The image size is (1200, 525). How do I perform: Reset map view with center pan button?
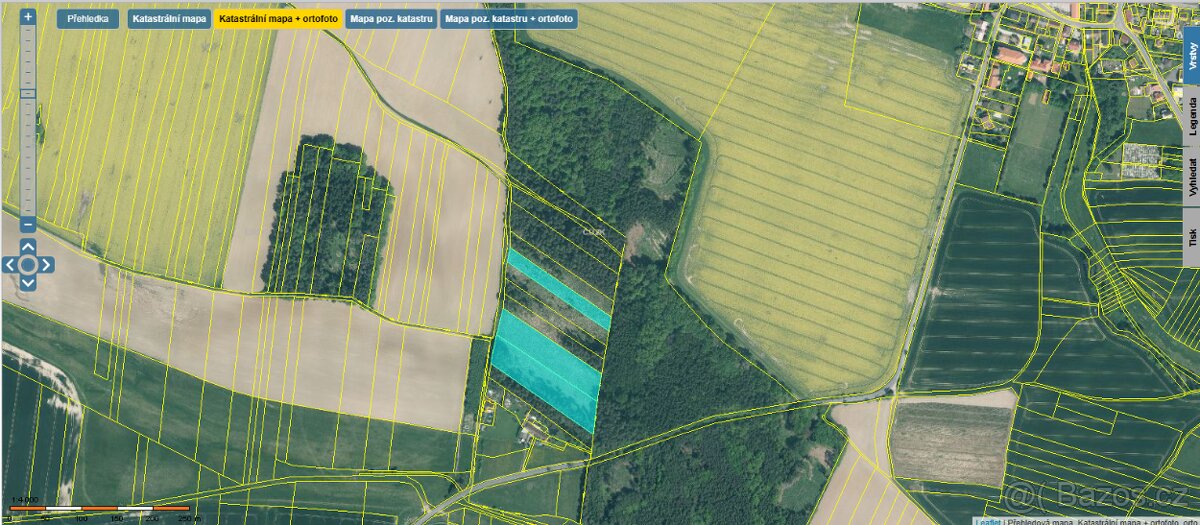tap(28, 265)
